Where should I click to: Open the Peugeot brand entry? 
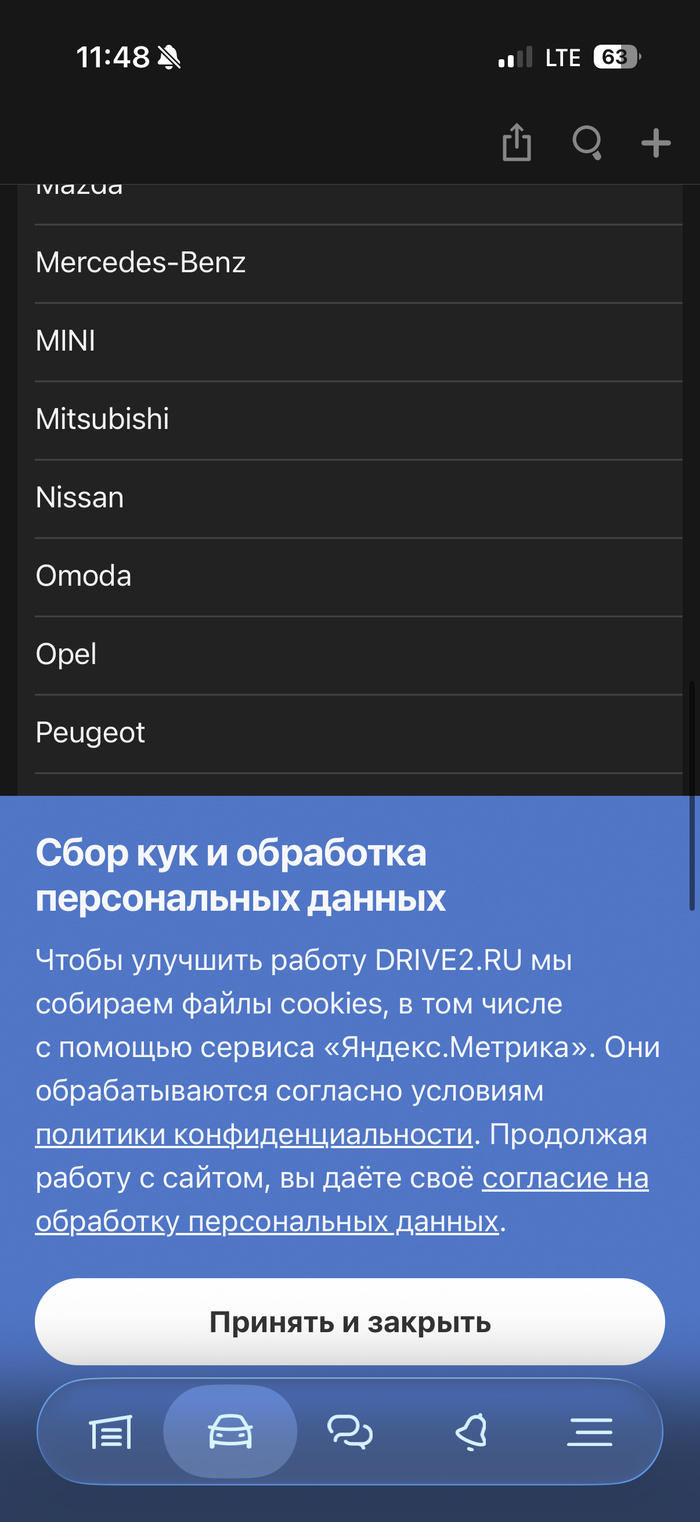(90, 732)
